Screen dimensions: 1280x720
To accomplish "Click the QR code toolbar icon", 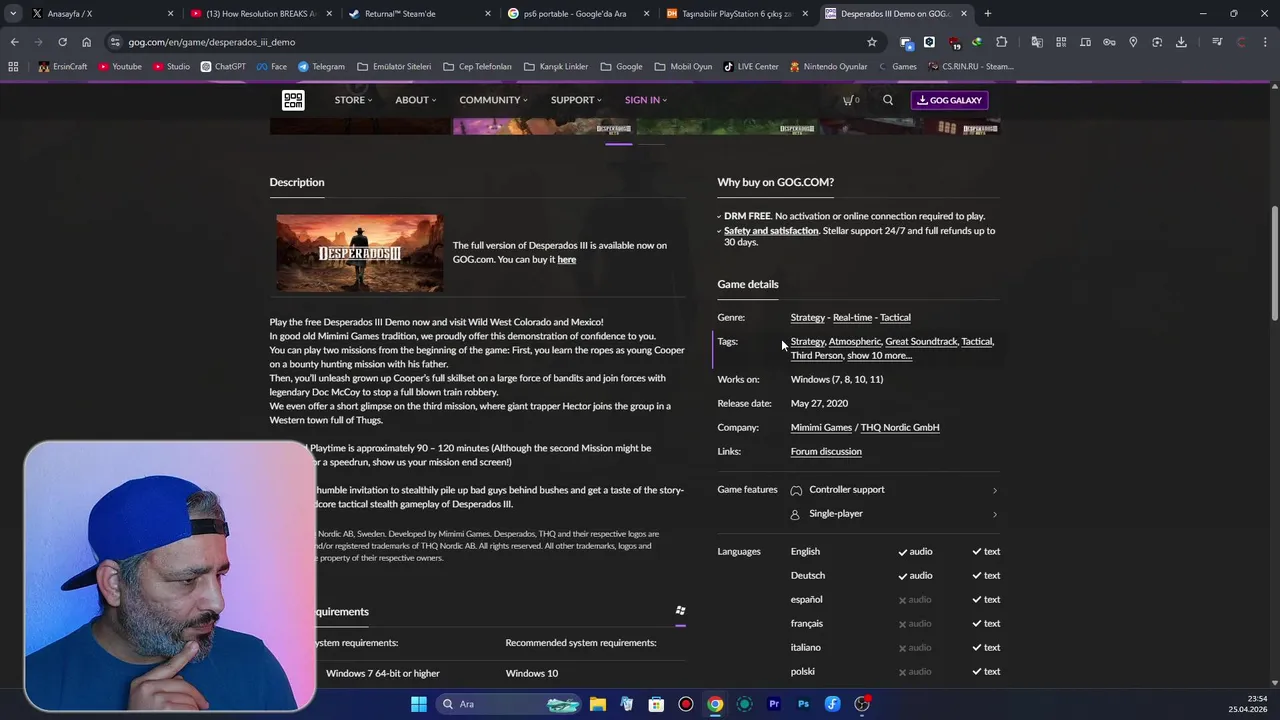I will tap(1061, 42).
